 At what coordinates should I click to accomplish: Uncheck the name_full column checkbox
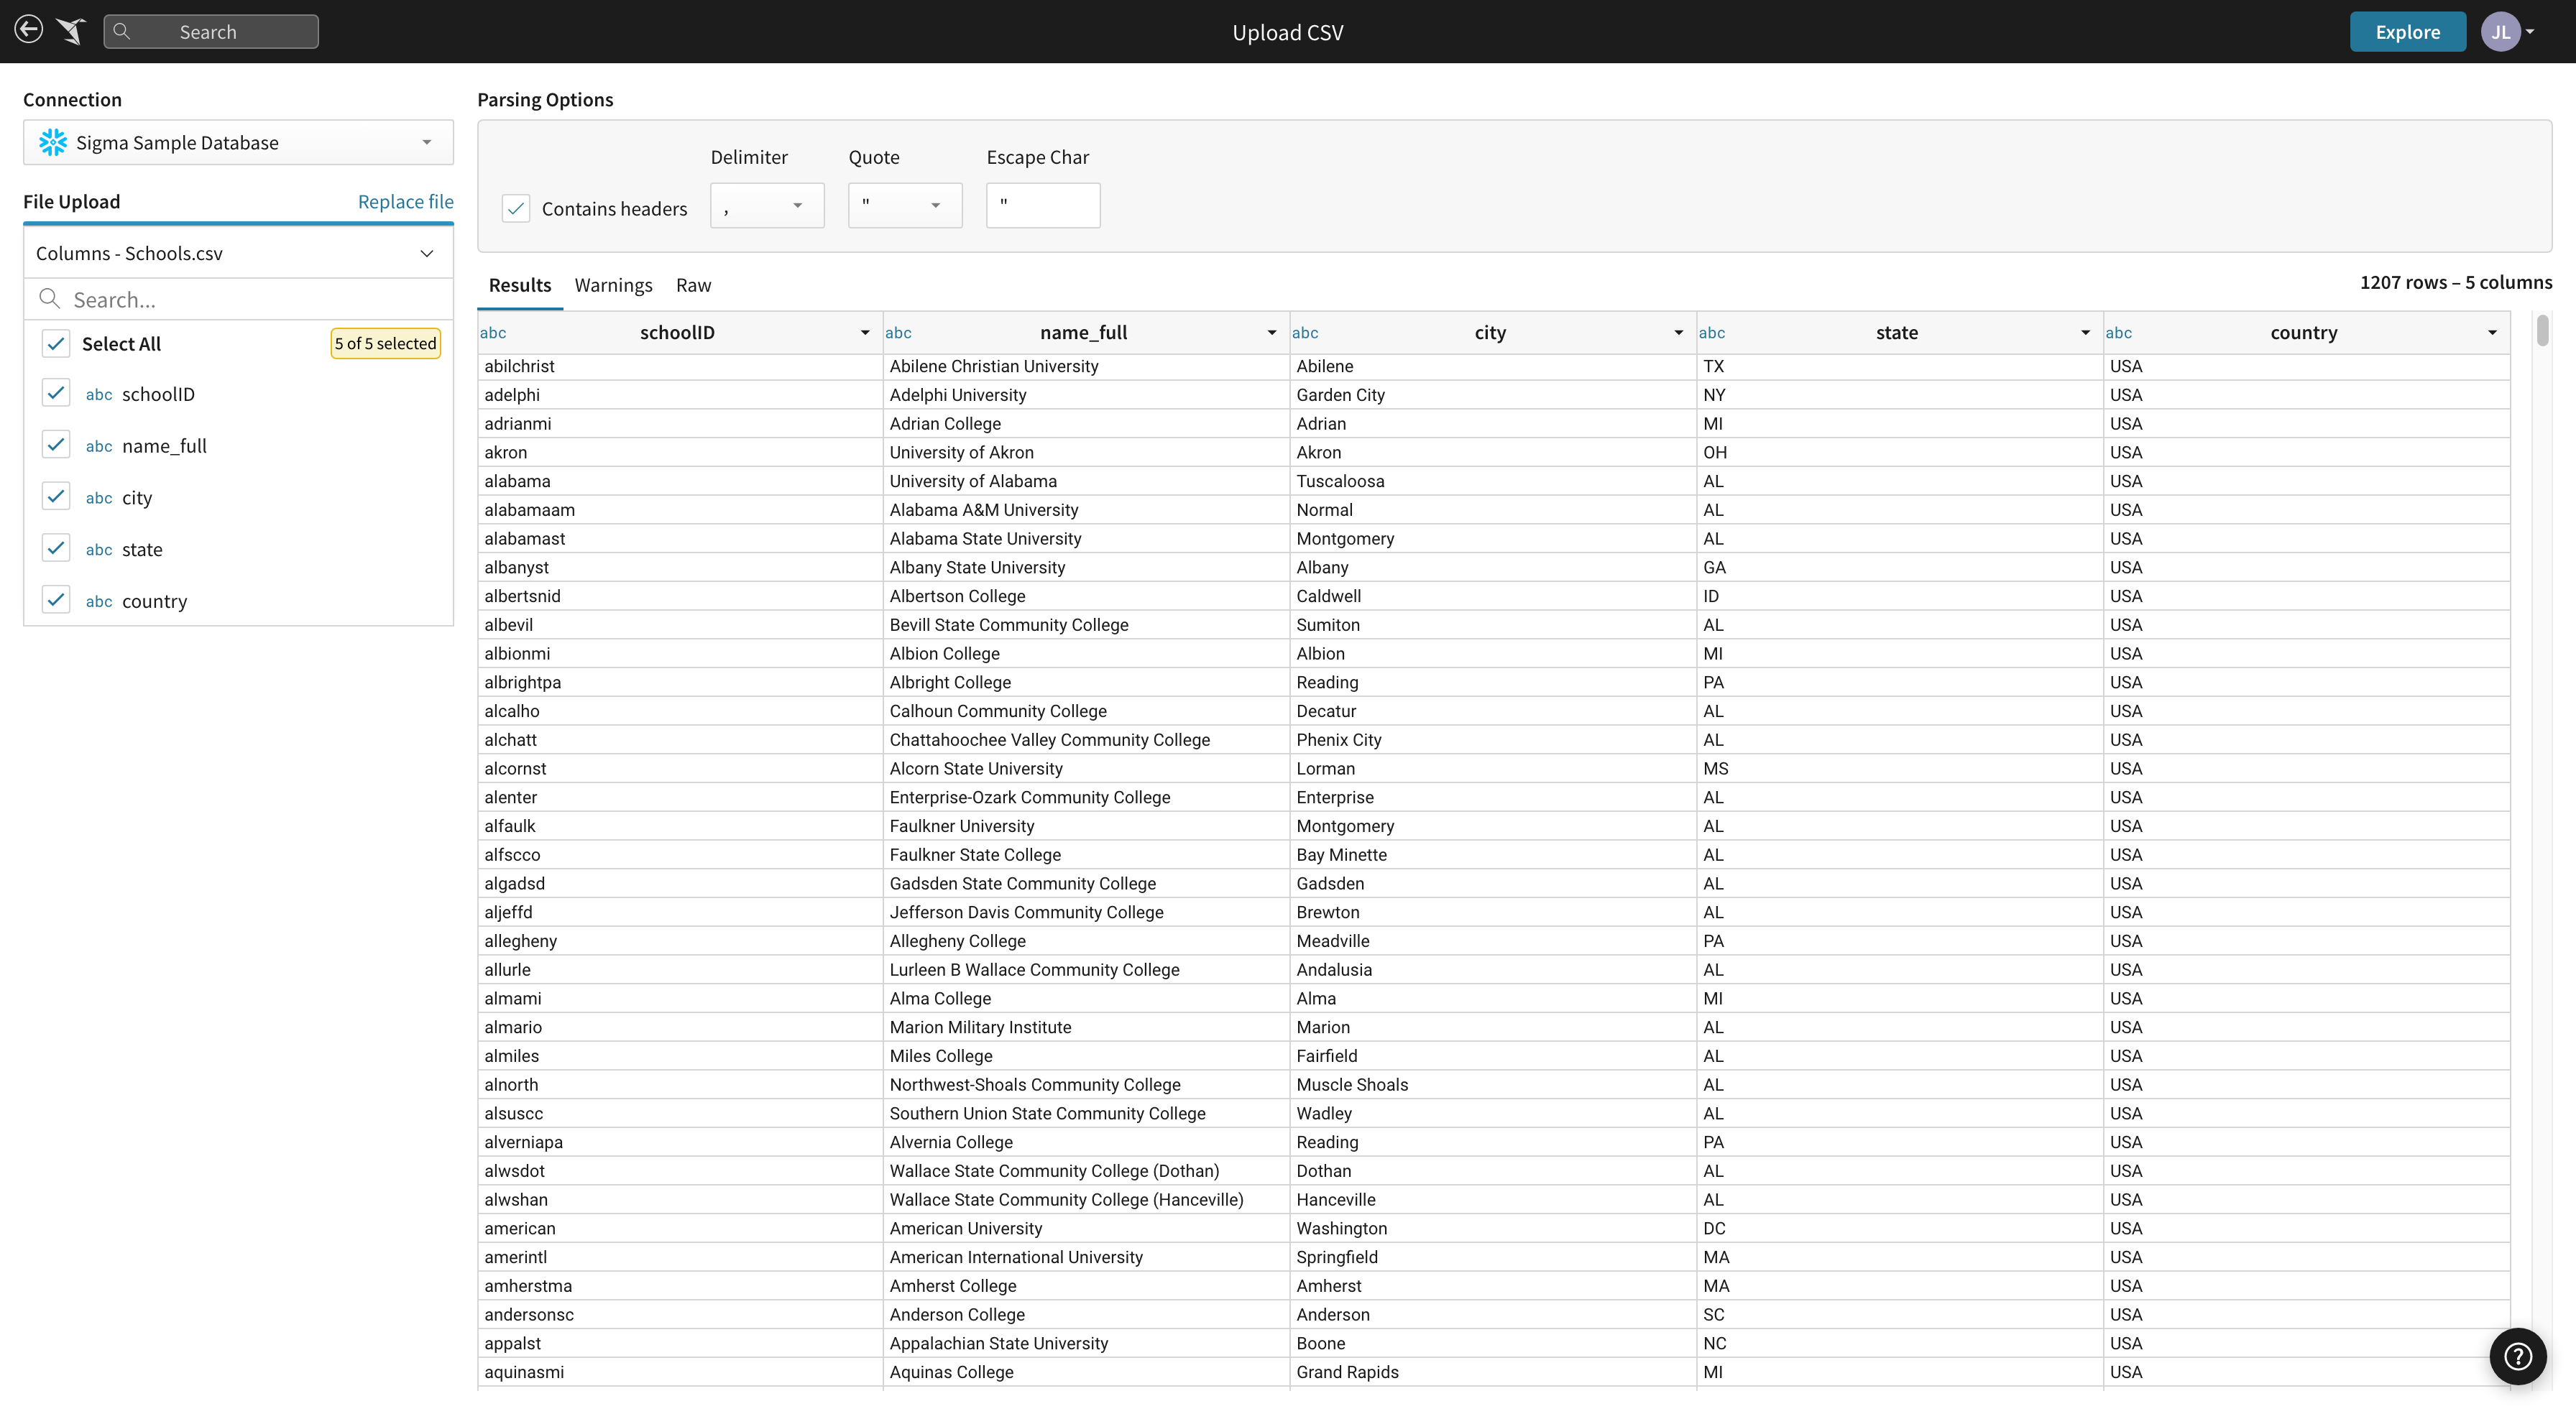(x=56, y=445)
